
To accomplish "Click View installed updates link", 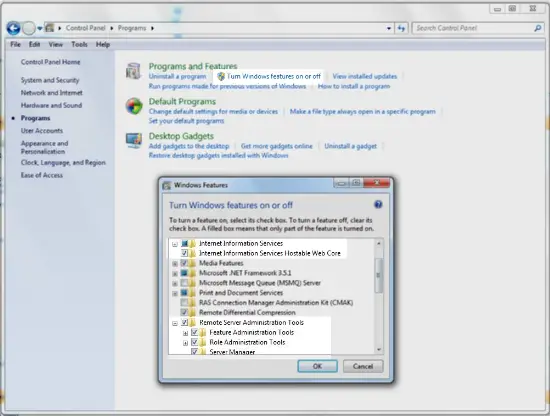I will (x=365, y=76).
